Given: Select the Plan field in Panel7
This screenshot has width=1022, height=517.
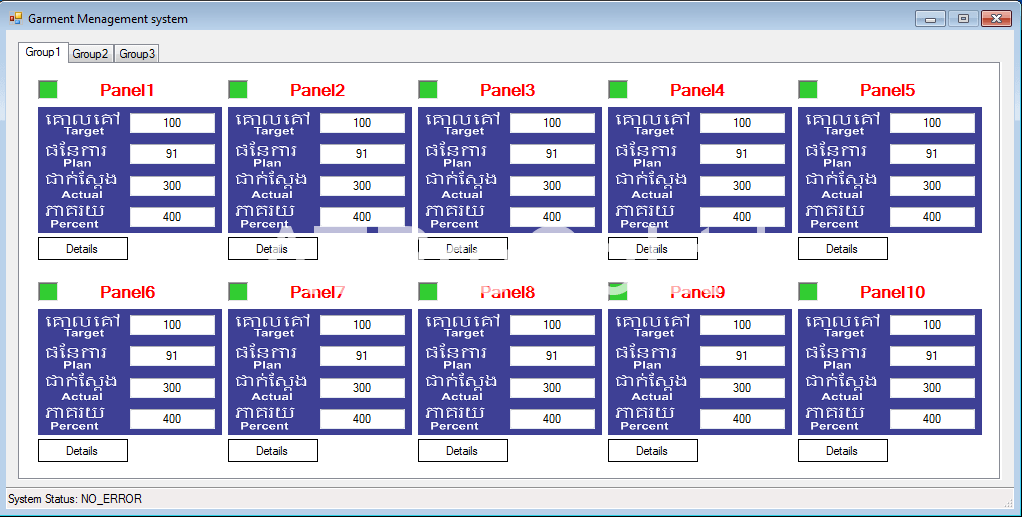Looking at the screenshot, I should [362, 356].
